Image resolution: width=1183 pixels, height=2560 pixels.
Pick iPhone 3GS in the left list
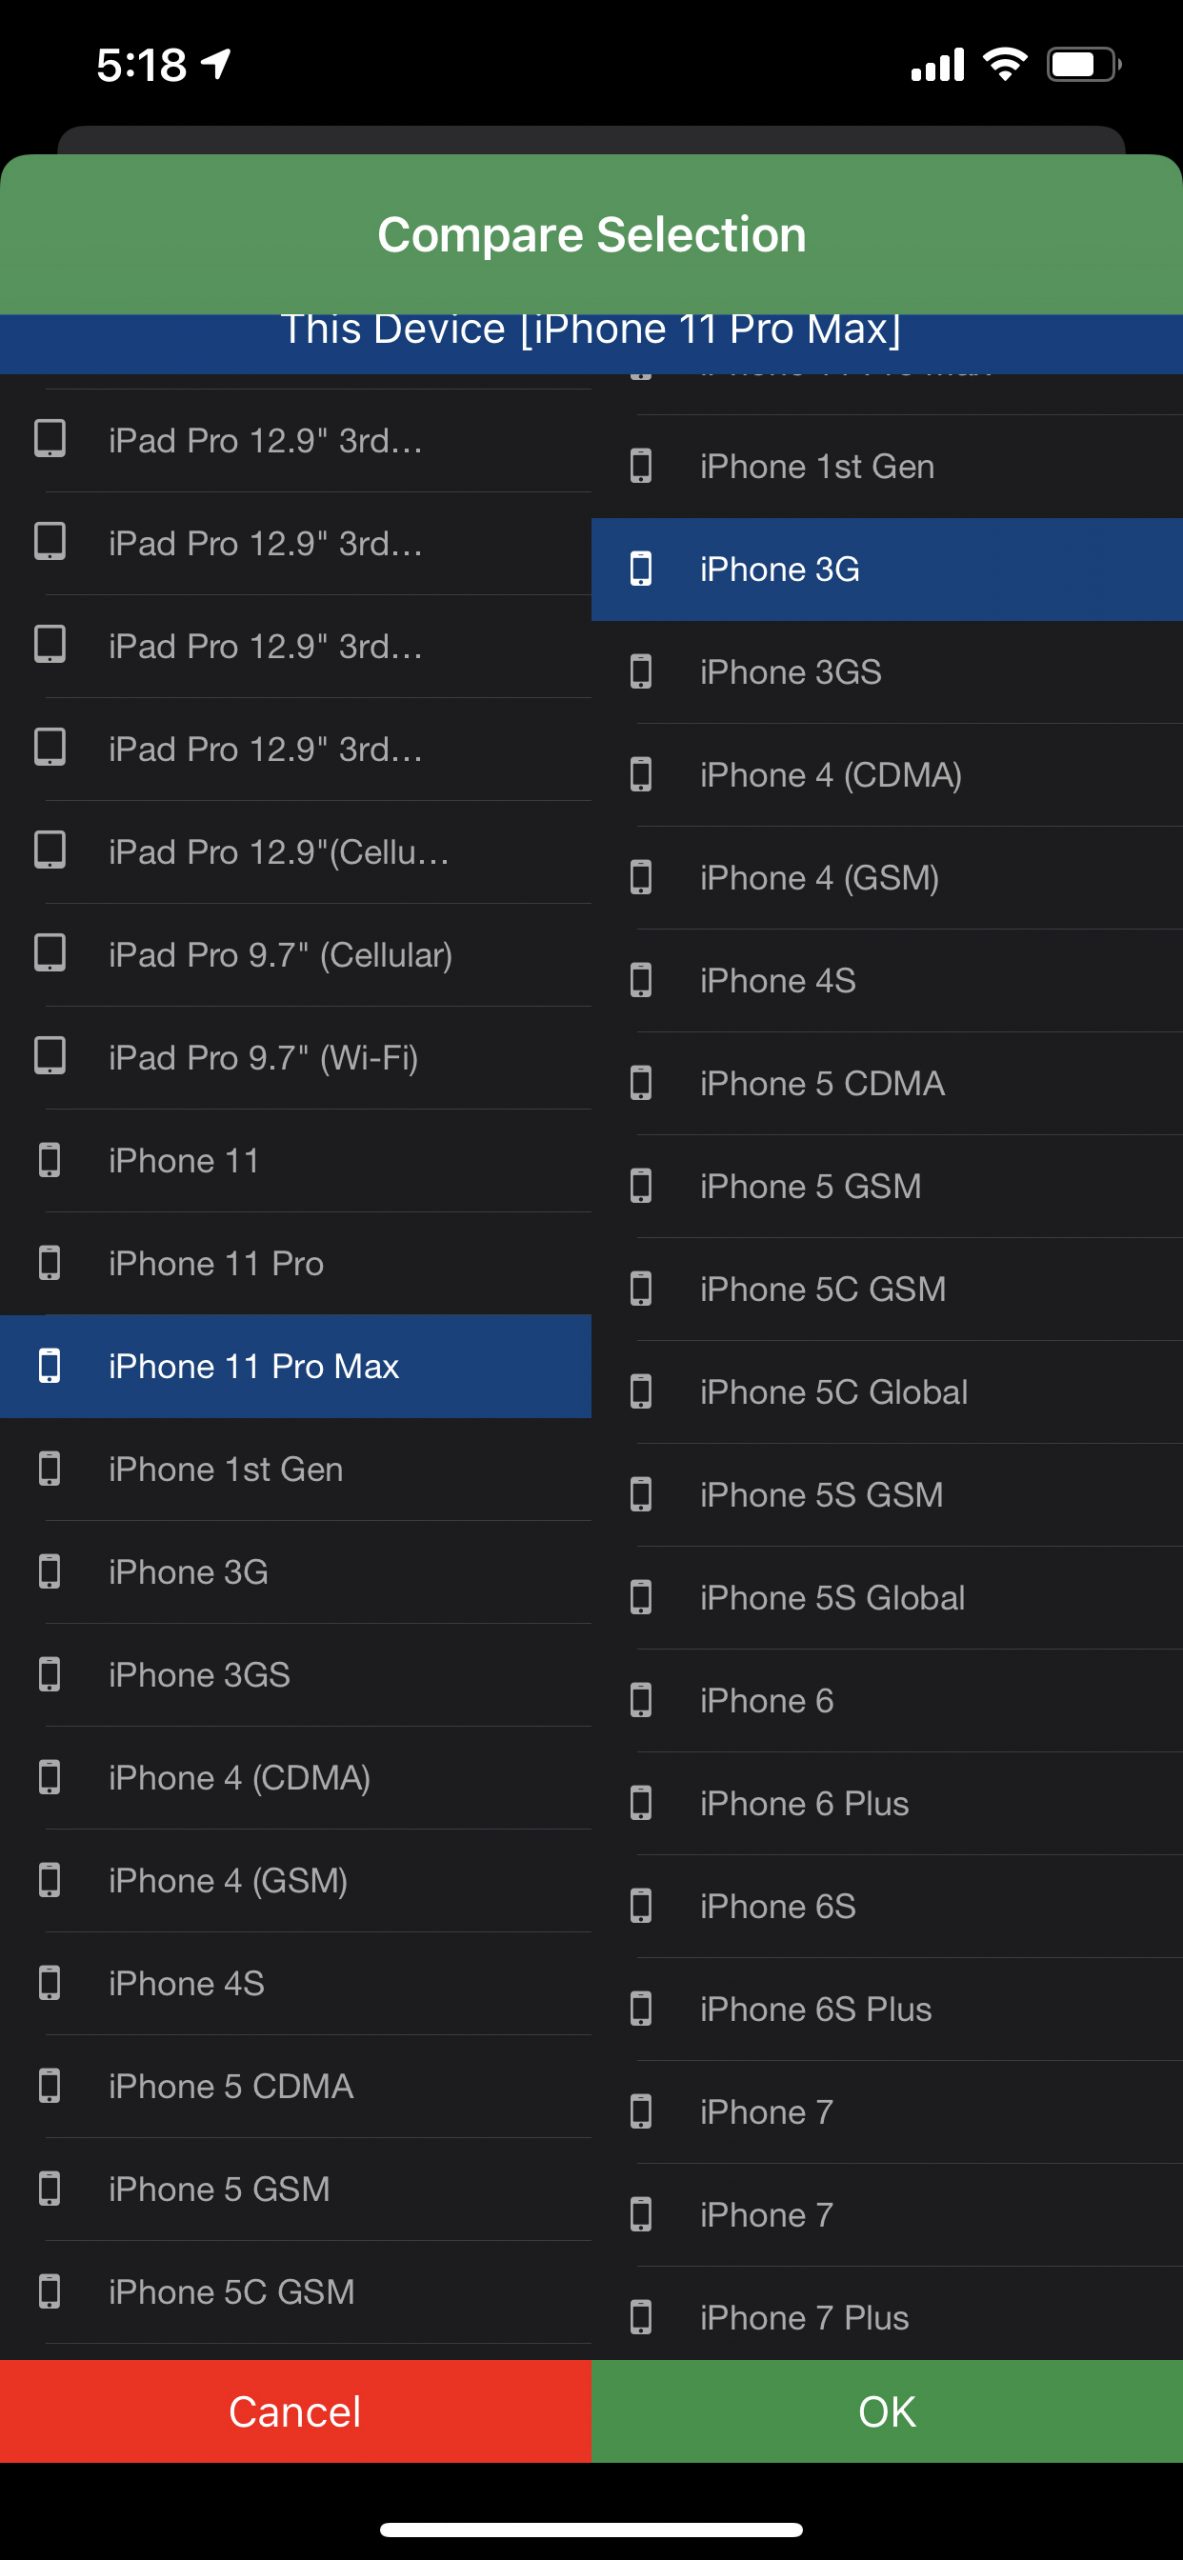[199, 1674]
